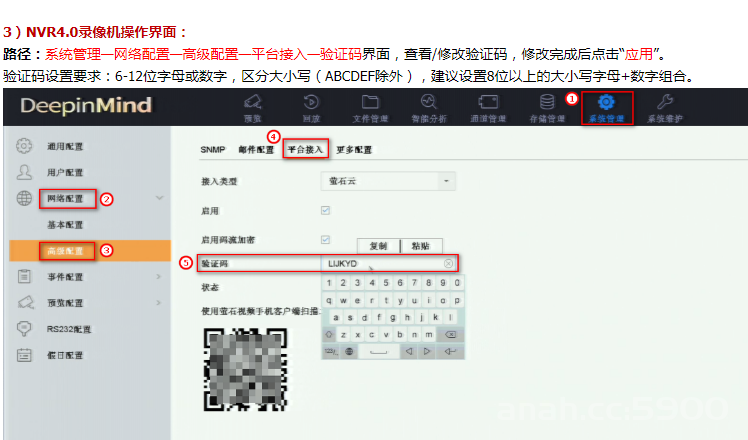Open the 接入类型 dropdown showing 萤石云

[388, 181]
